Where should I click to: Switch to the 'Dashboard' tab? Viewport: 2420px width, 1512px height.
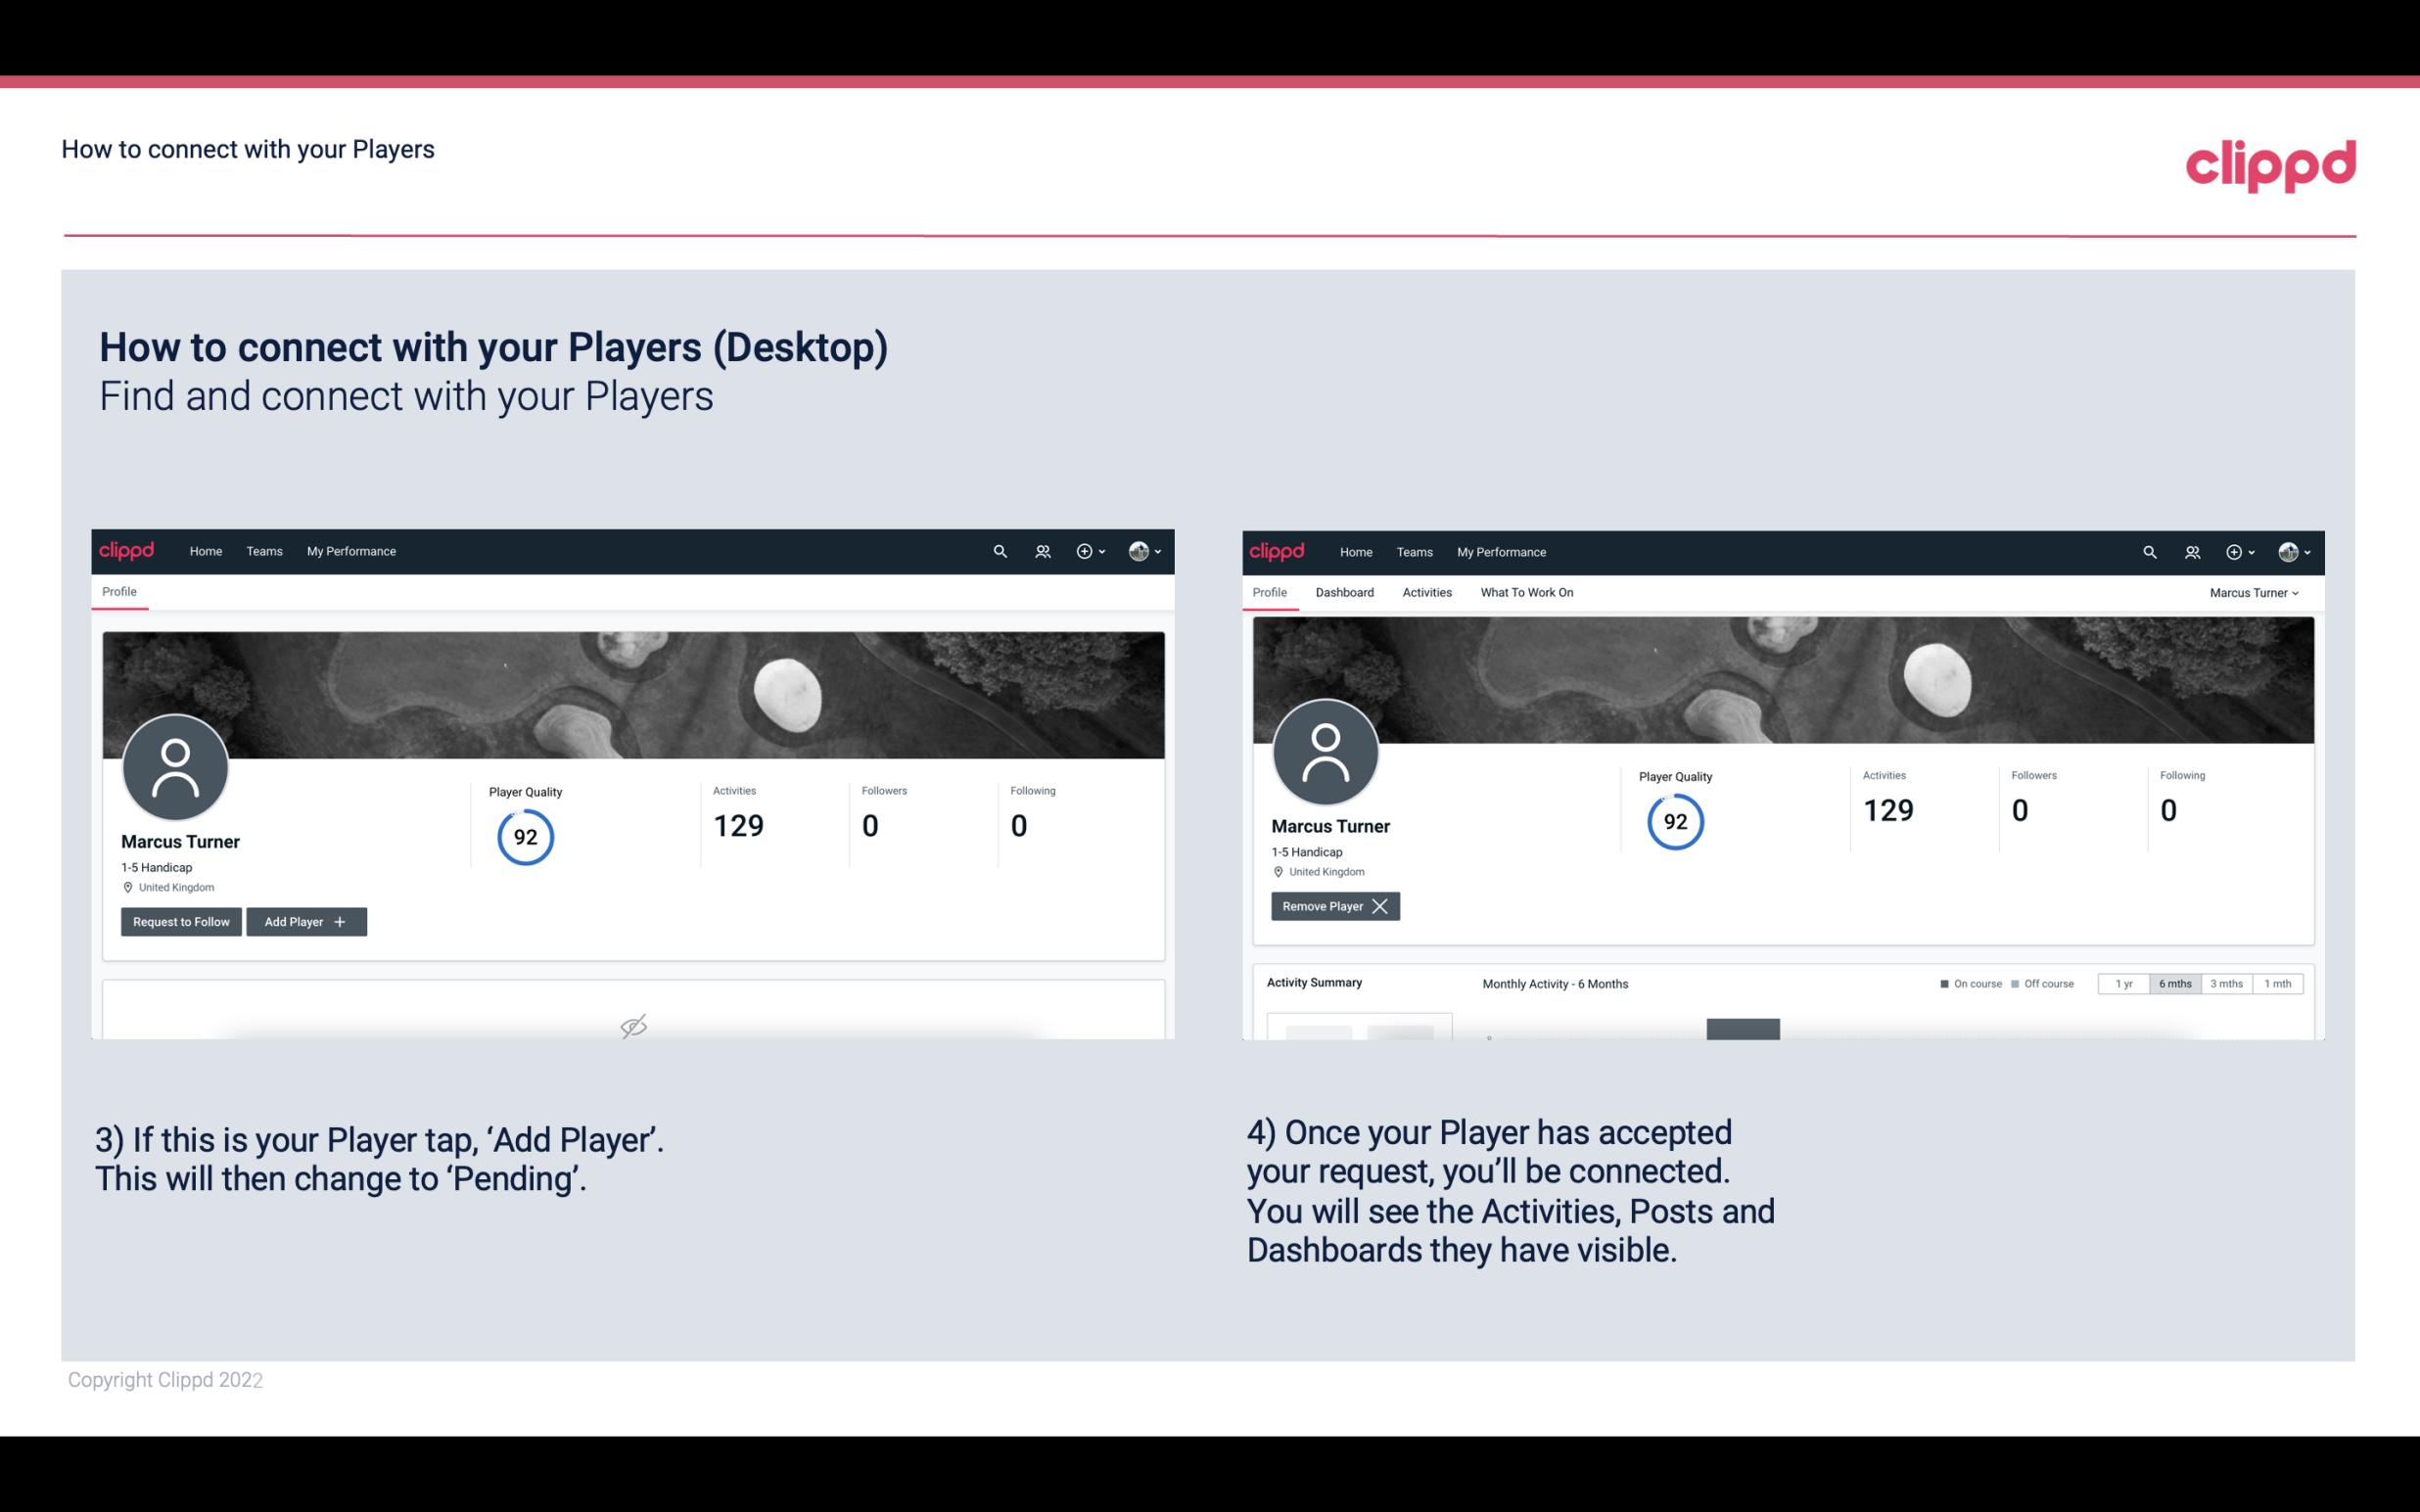pyautogui.click(x=1345, y=592)
